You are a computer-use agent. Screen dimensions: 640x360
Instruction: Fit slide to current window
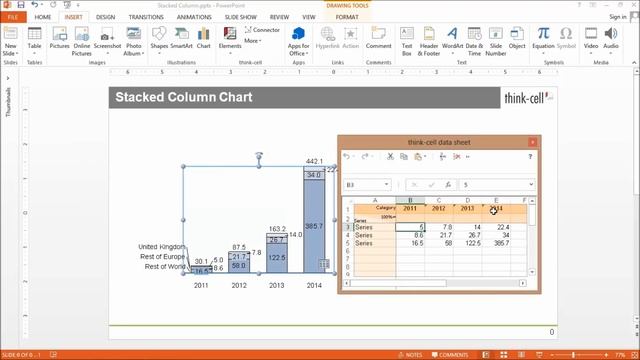coord(634,355)
